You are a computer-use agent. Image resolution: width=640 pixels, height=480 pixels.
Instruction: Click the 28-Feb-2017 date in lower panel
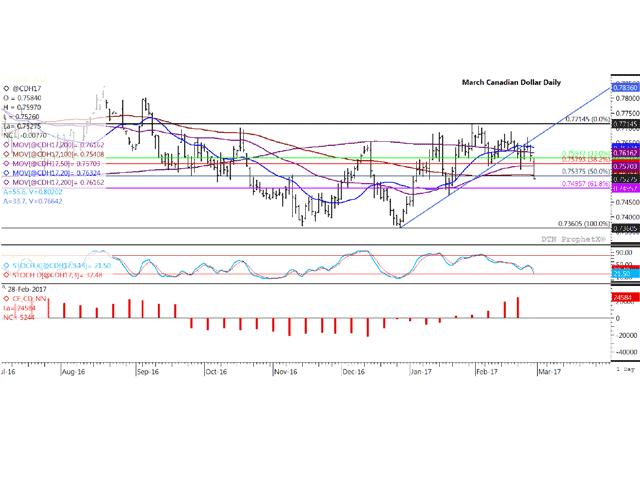click(27, 289)
